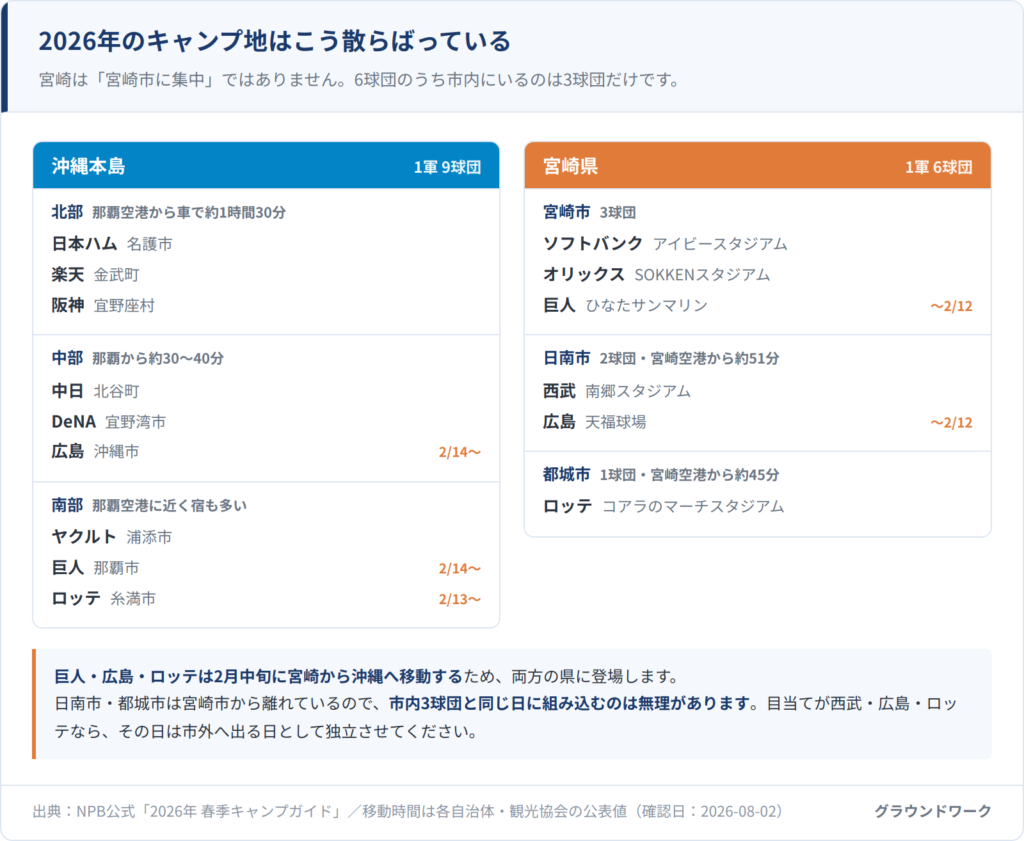The width and height of the screenshot is (1024, 841).
Task: Click the 那覇から約30〜40分 note
Action: (158, 359)
